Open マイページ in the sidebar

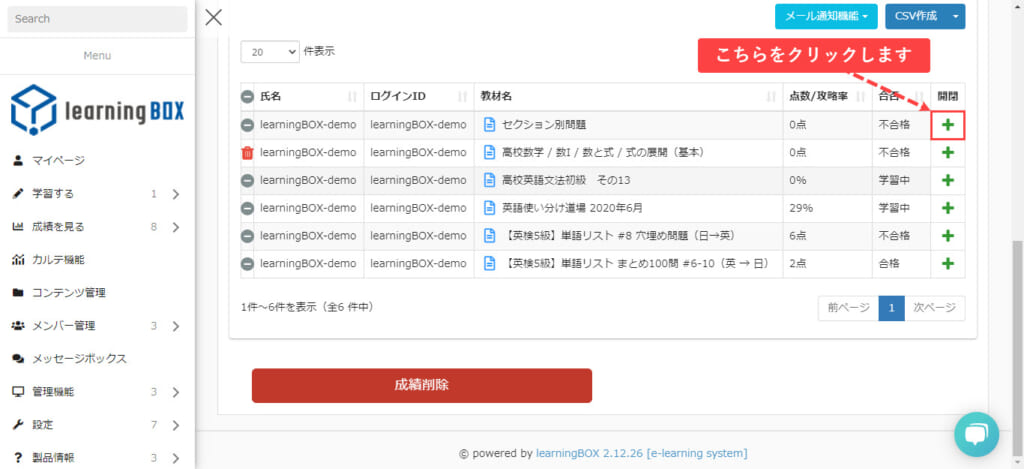click(x=58, y=160)
